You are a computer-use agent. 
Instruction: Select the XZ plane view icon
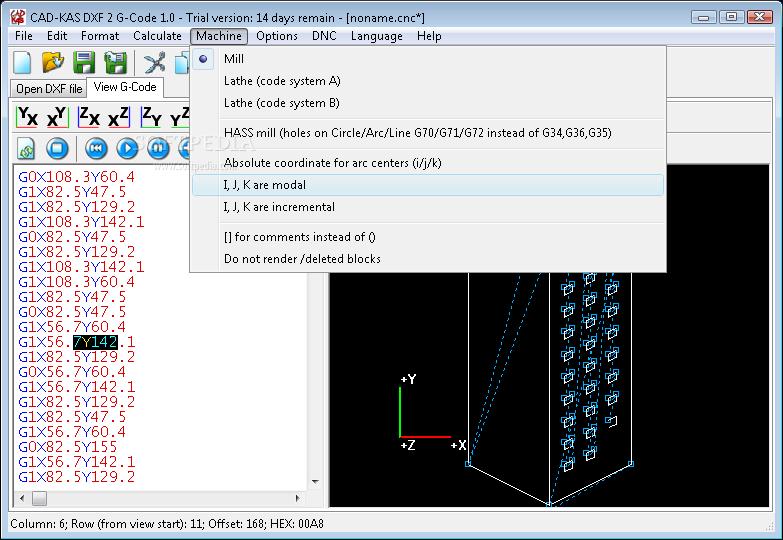point(119,118)
